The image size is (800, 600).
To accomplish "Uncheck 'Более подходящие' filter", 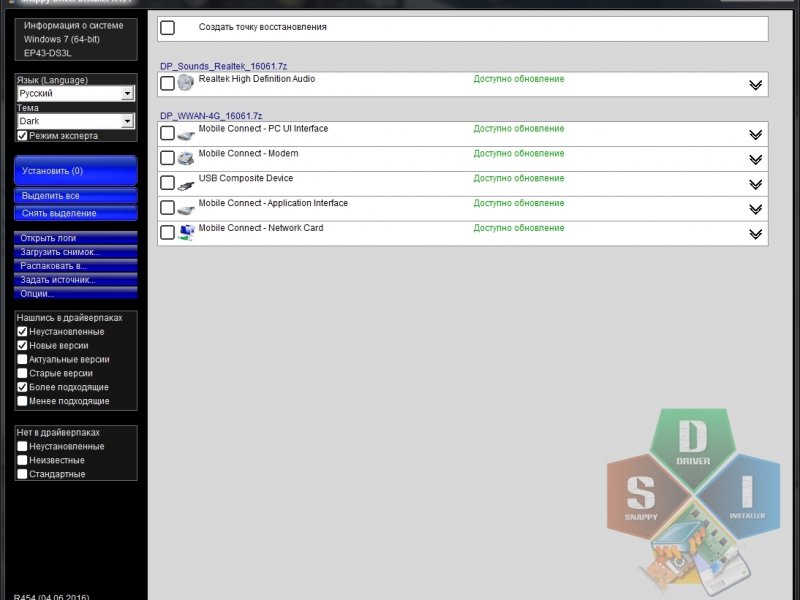I will coord(22,387).
